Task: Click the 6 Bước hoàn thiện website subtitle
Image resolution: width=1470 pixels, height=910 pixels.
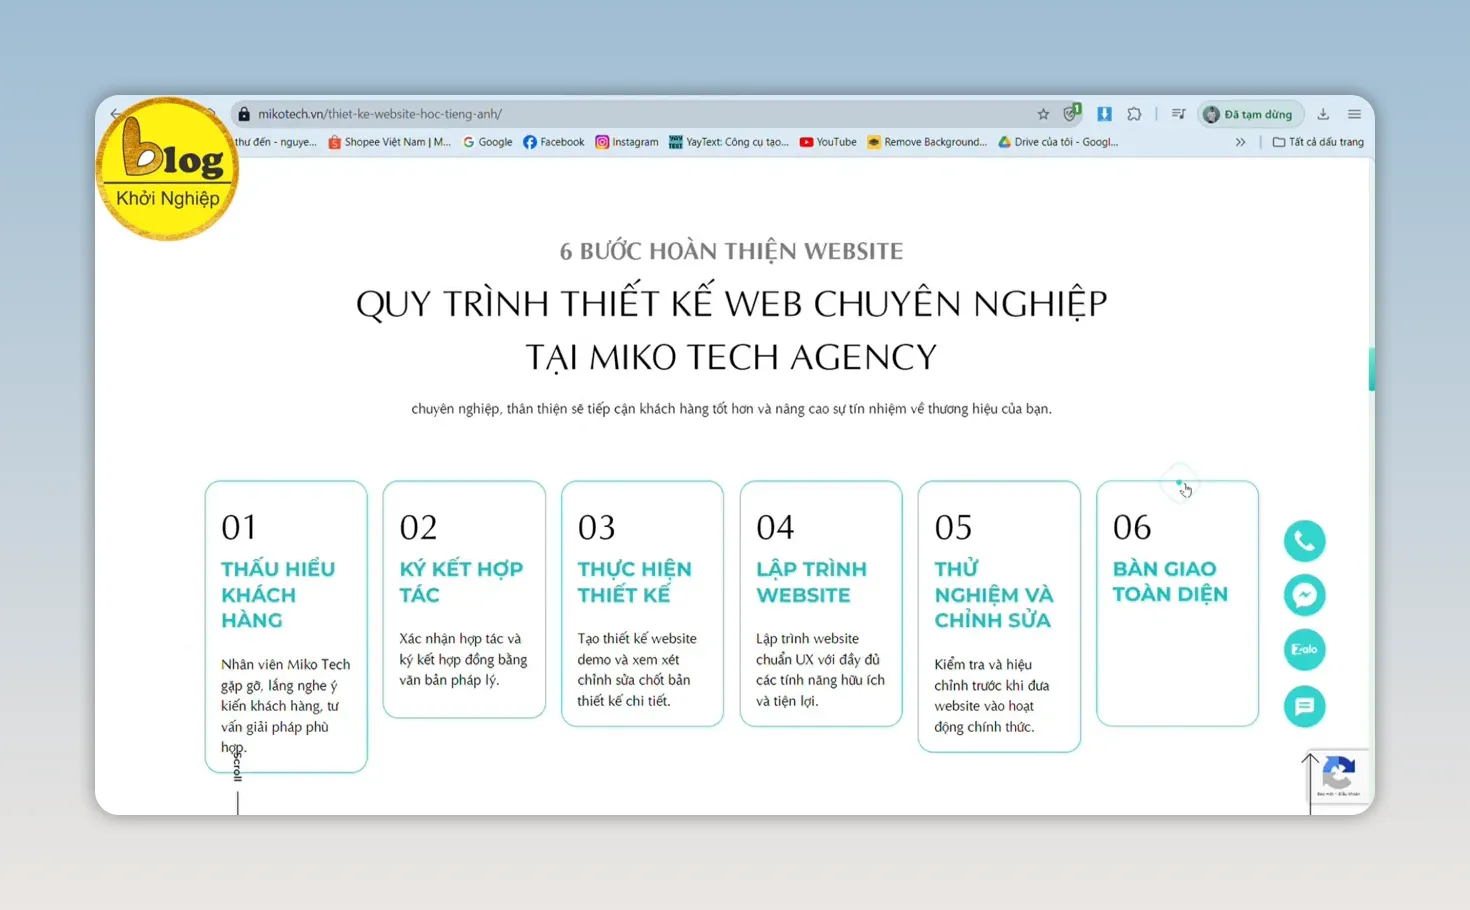Action: pyautogui.click(x=731, y=251)
